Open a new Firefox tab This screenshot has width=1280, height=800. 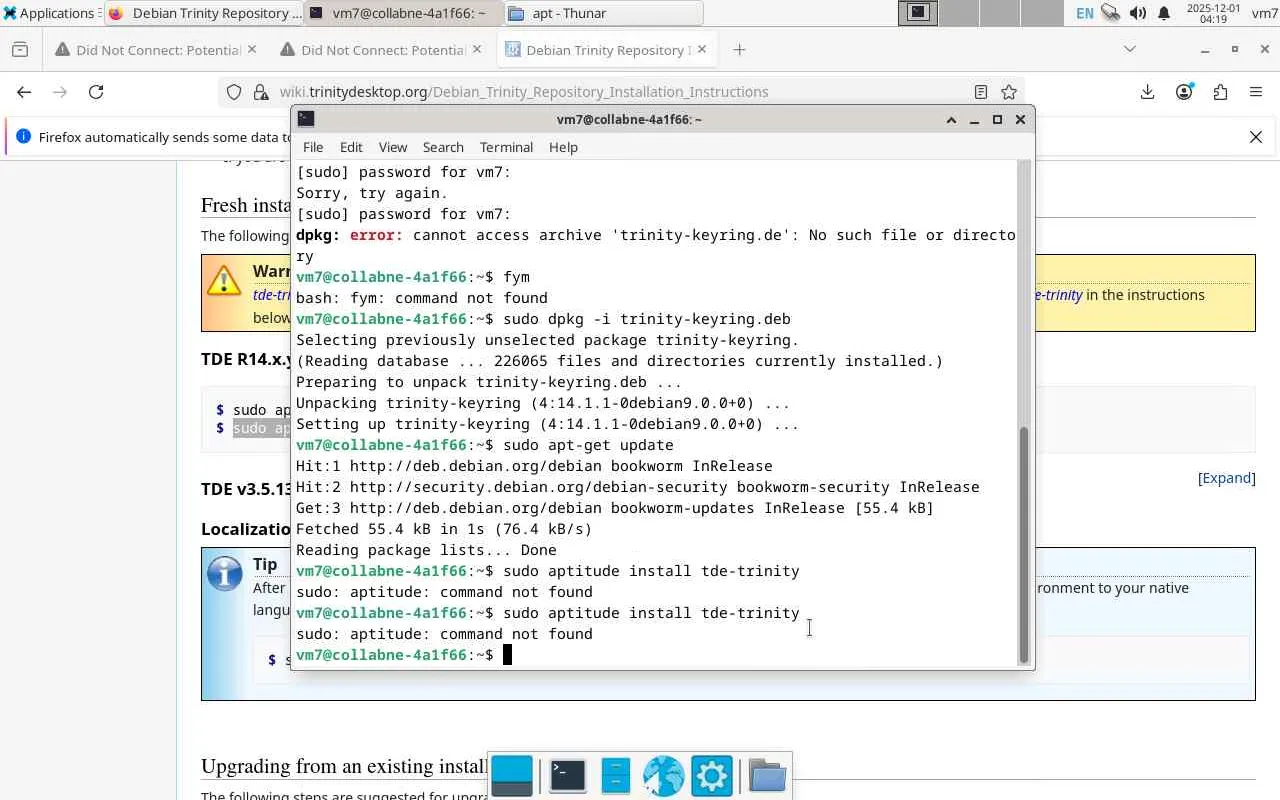pos(739,50)
